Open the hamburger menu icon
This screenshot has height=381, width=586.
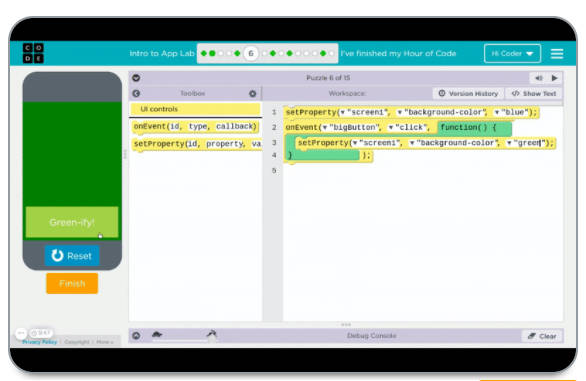[x=557, y=53]
